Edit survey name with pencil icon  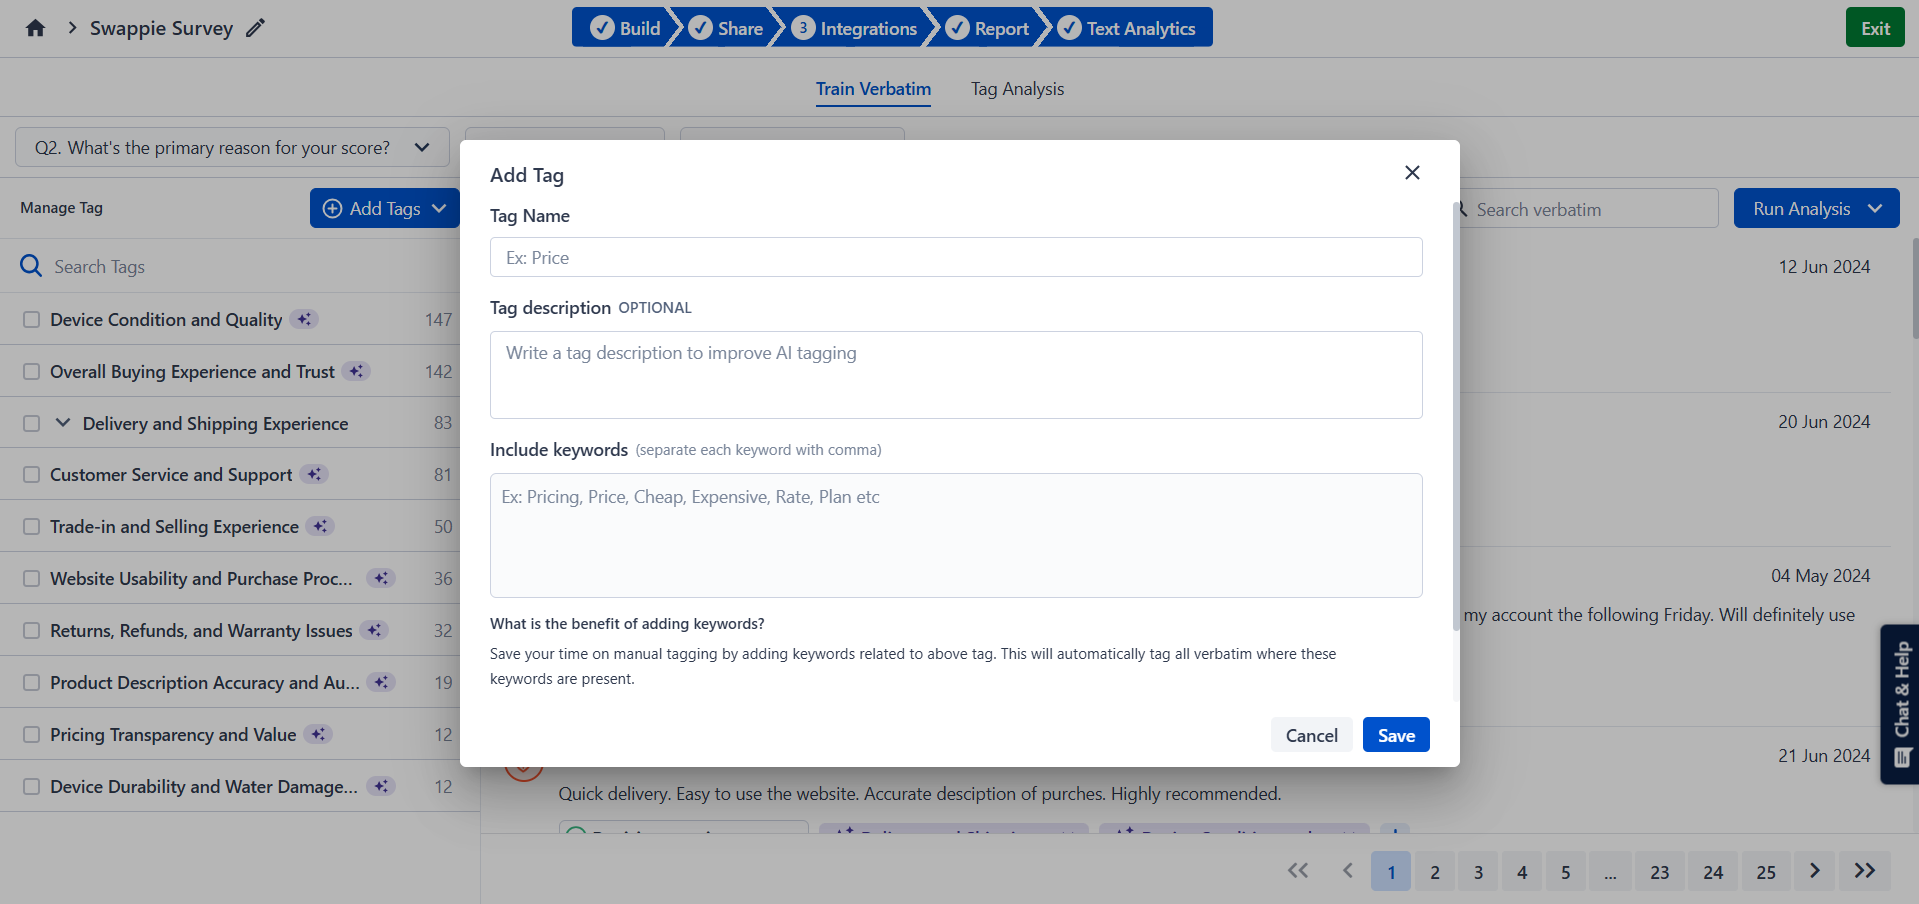(x=256, y=28)
